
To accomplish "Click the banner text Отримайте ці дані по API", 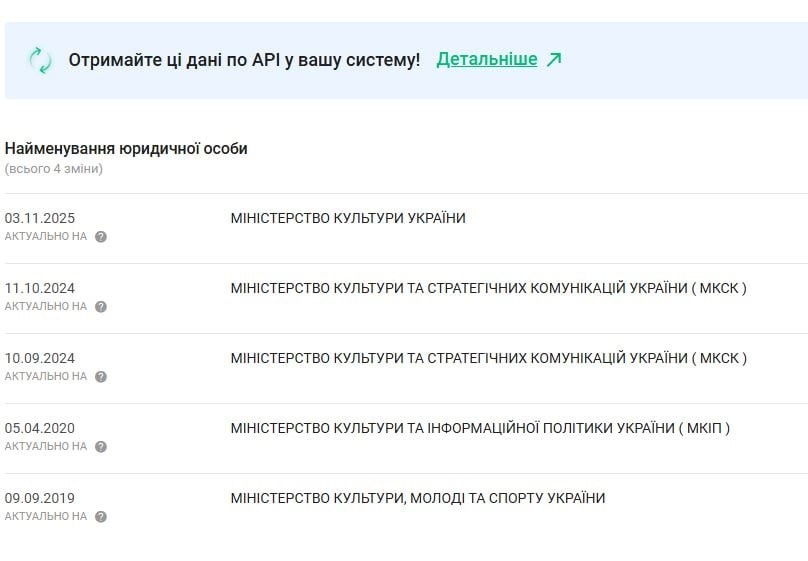I will [x=244, y=60].
